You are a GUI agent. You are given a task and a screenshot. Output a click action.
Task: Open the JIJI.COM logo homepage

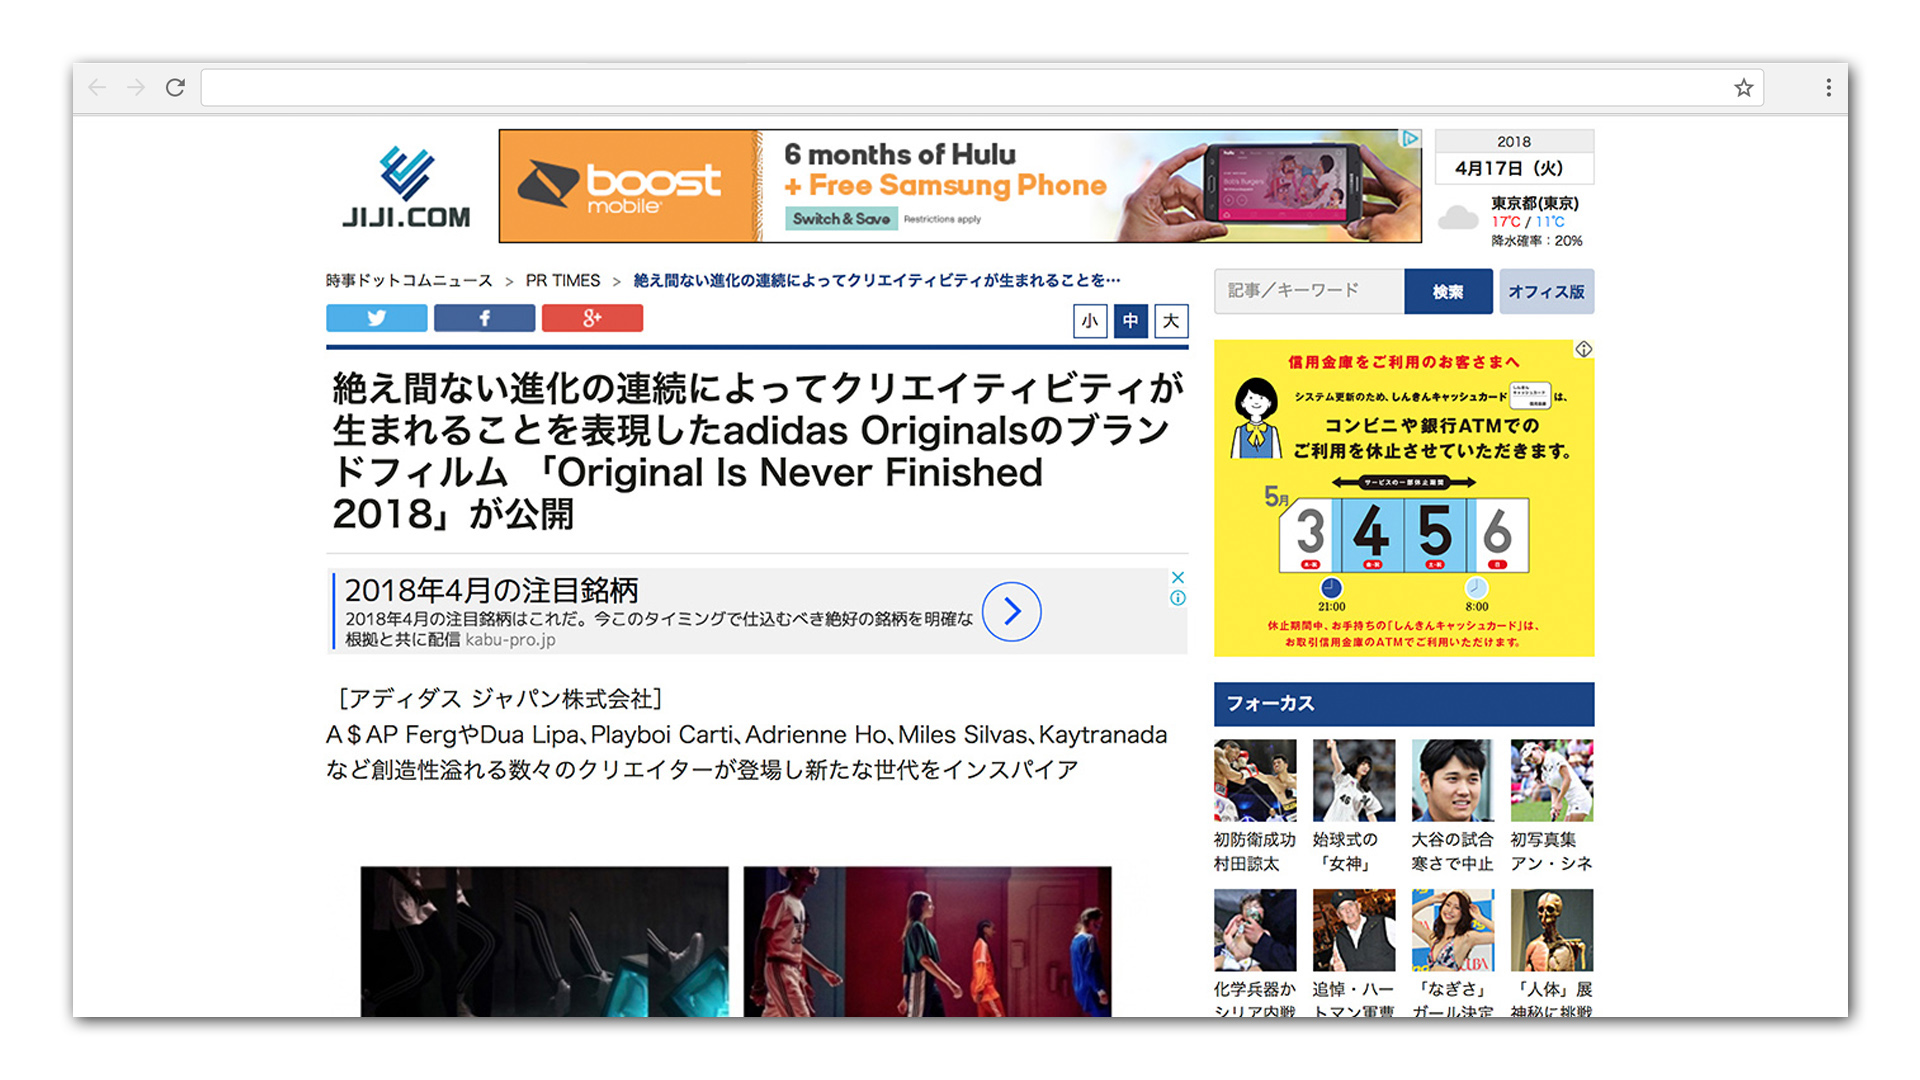[x=406, y=187]
